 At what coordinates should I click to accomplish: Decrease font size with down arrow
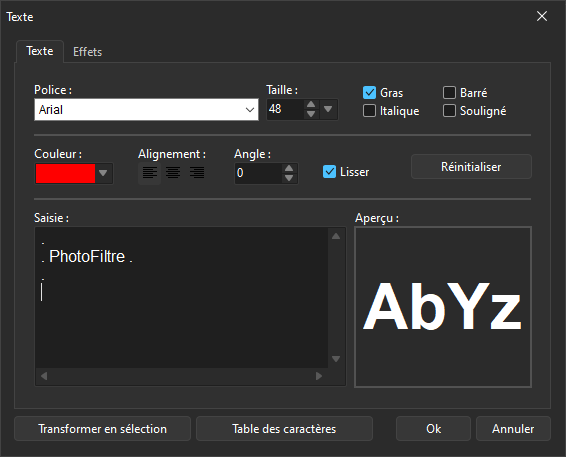tap(311, 114)
